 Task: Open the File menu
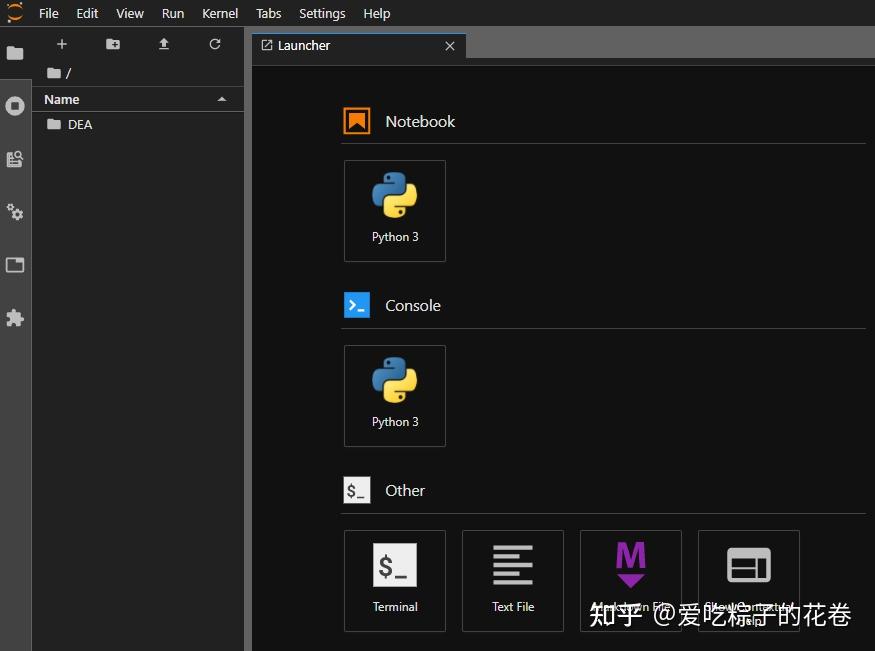[48, 13]
